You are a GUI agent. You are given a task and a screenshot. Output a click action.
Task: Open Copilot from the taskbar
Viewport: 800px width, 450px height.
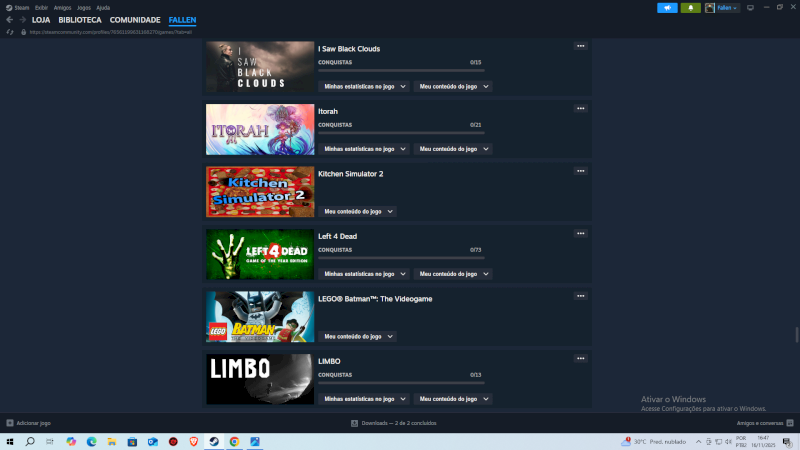pos(71,442)
